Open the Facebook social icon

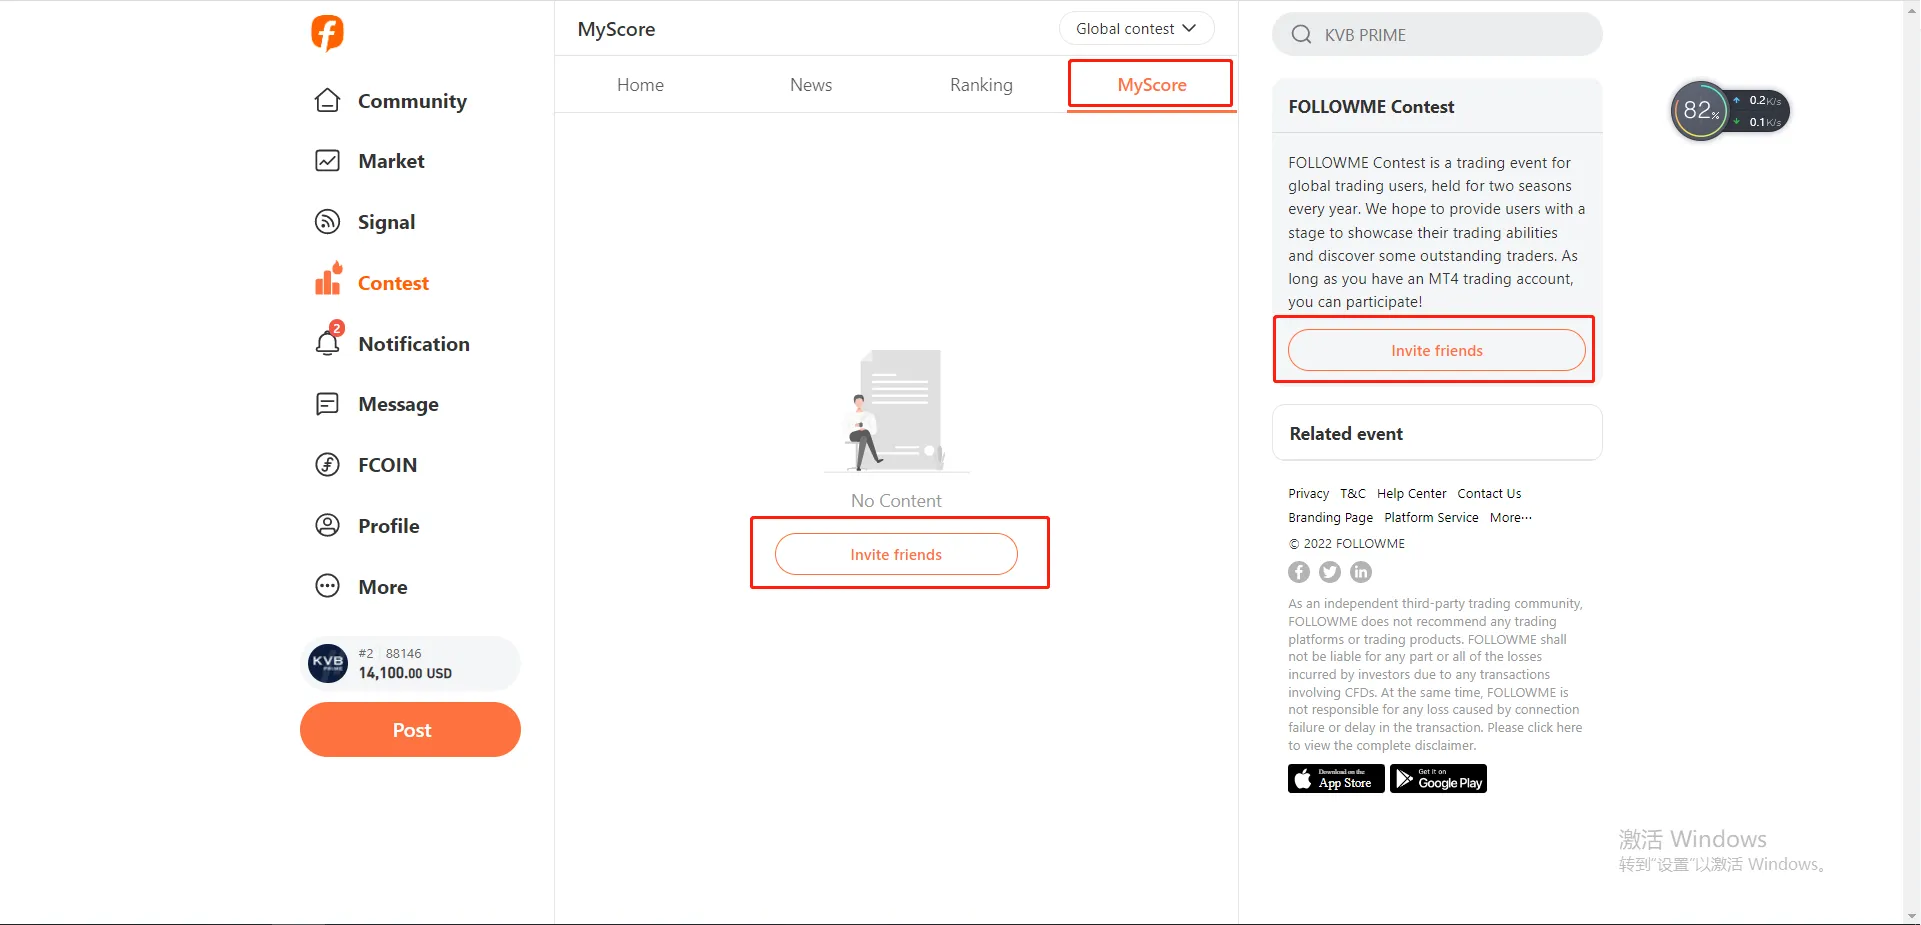(1299, 572)
